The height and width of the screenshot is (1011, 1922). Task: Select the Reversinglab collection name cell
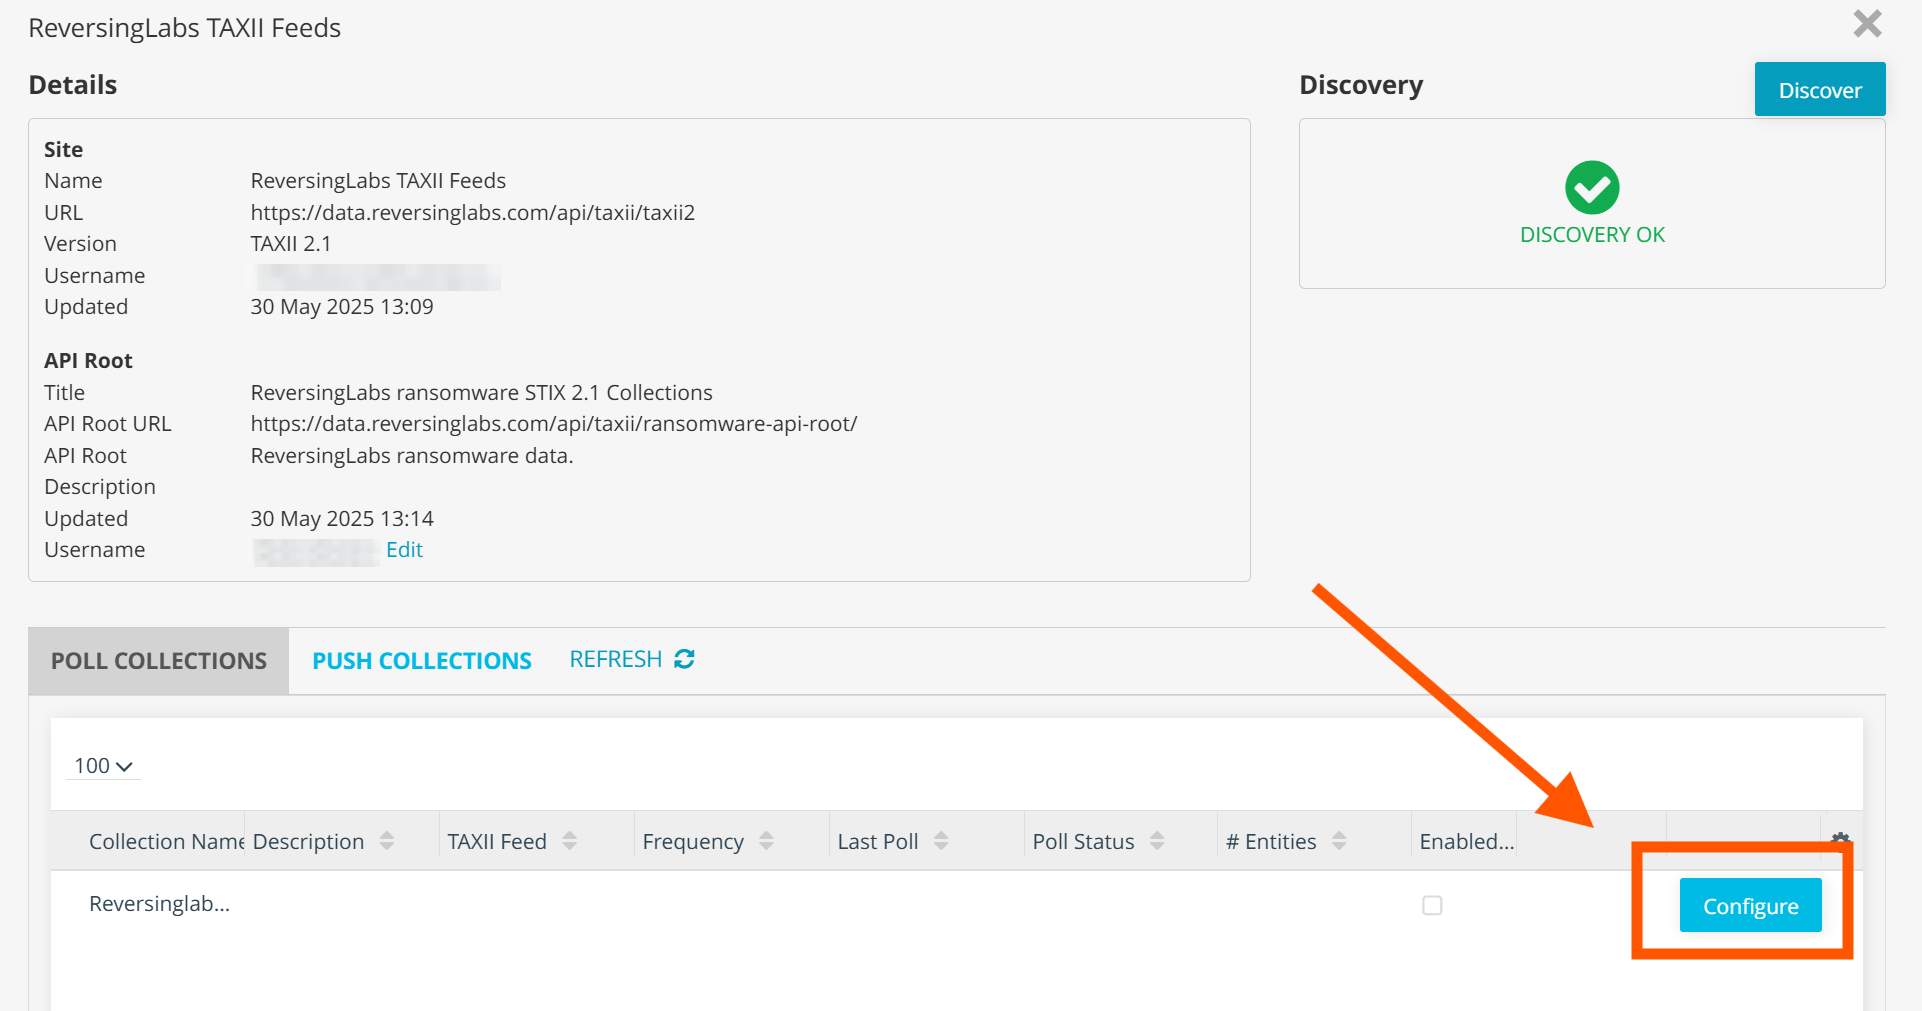159,903
